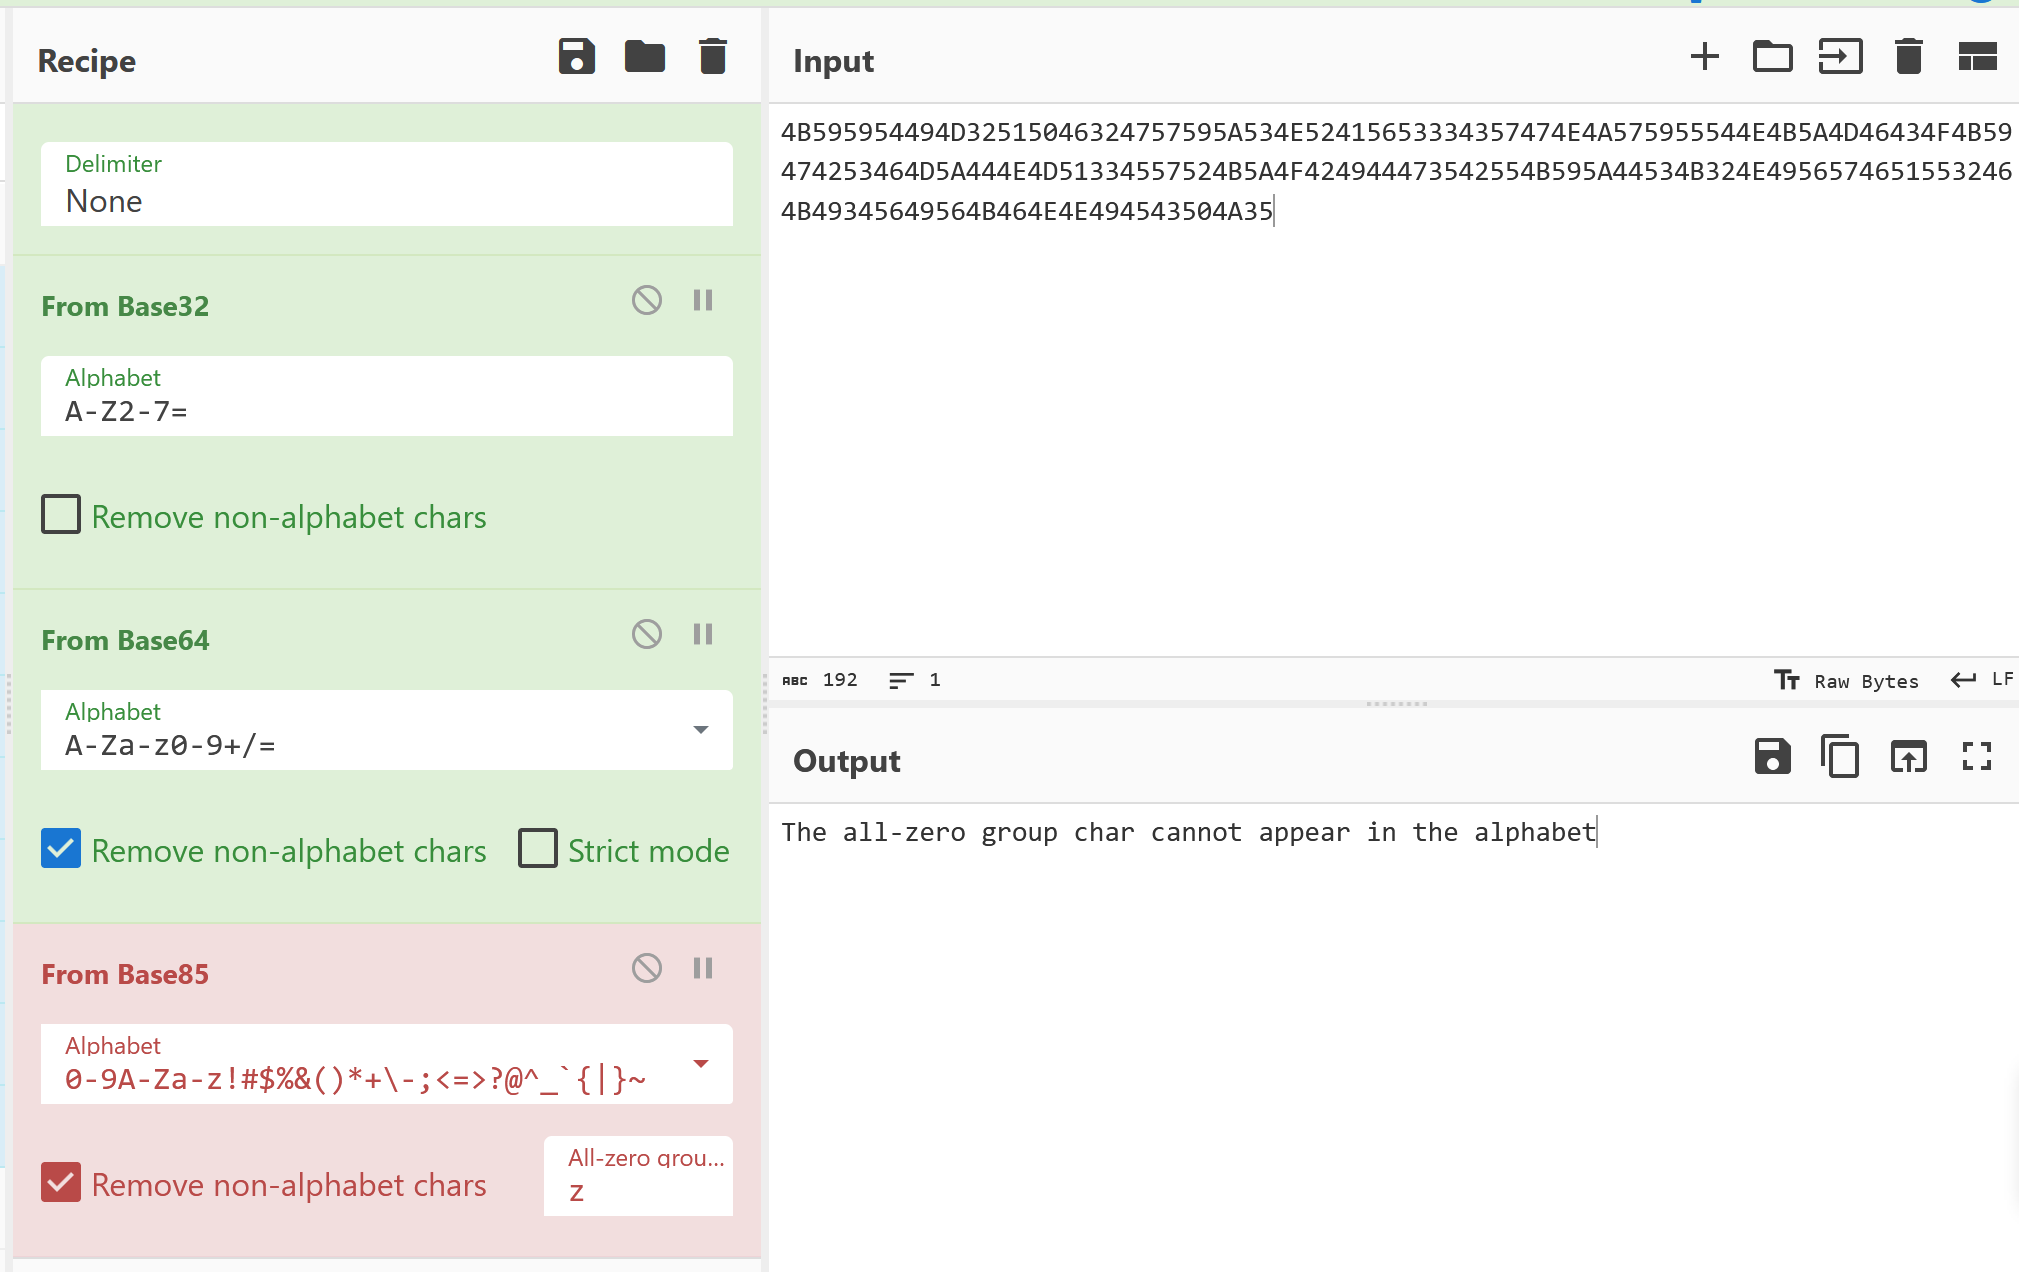The width and height of the screenshot is (2019, 1272).
Task: Click the add new input plus icon
Action: click(1704, 56)
